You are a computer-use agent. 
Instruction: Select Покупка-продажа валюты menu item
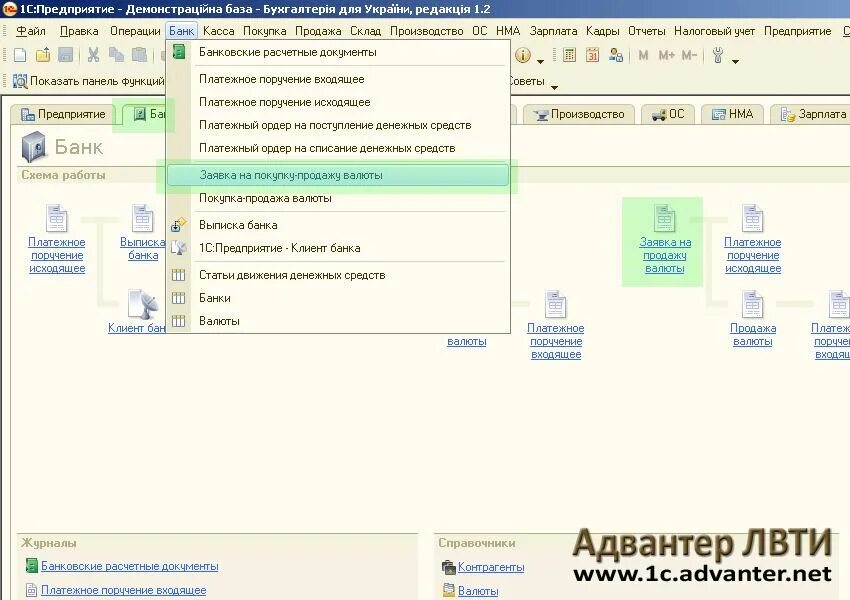[x=338, y=198]
